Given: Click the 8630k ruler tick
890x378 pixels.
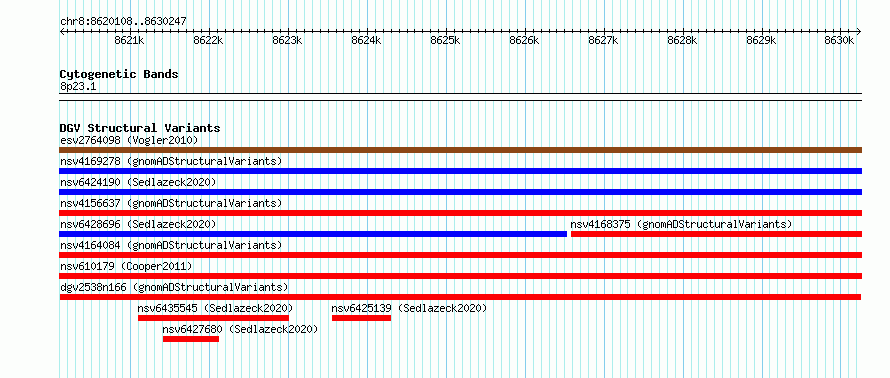Looking at the screenshot, I should click(839, 40).
